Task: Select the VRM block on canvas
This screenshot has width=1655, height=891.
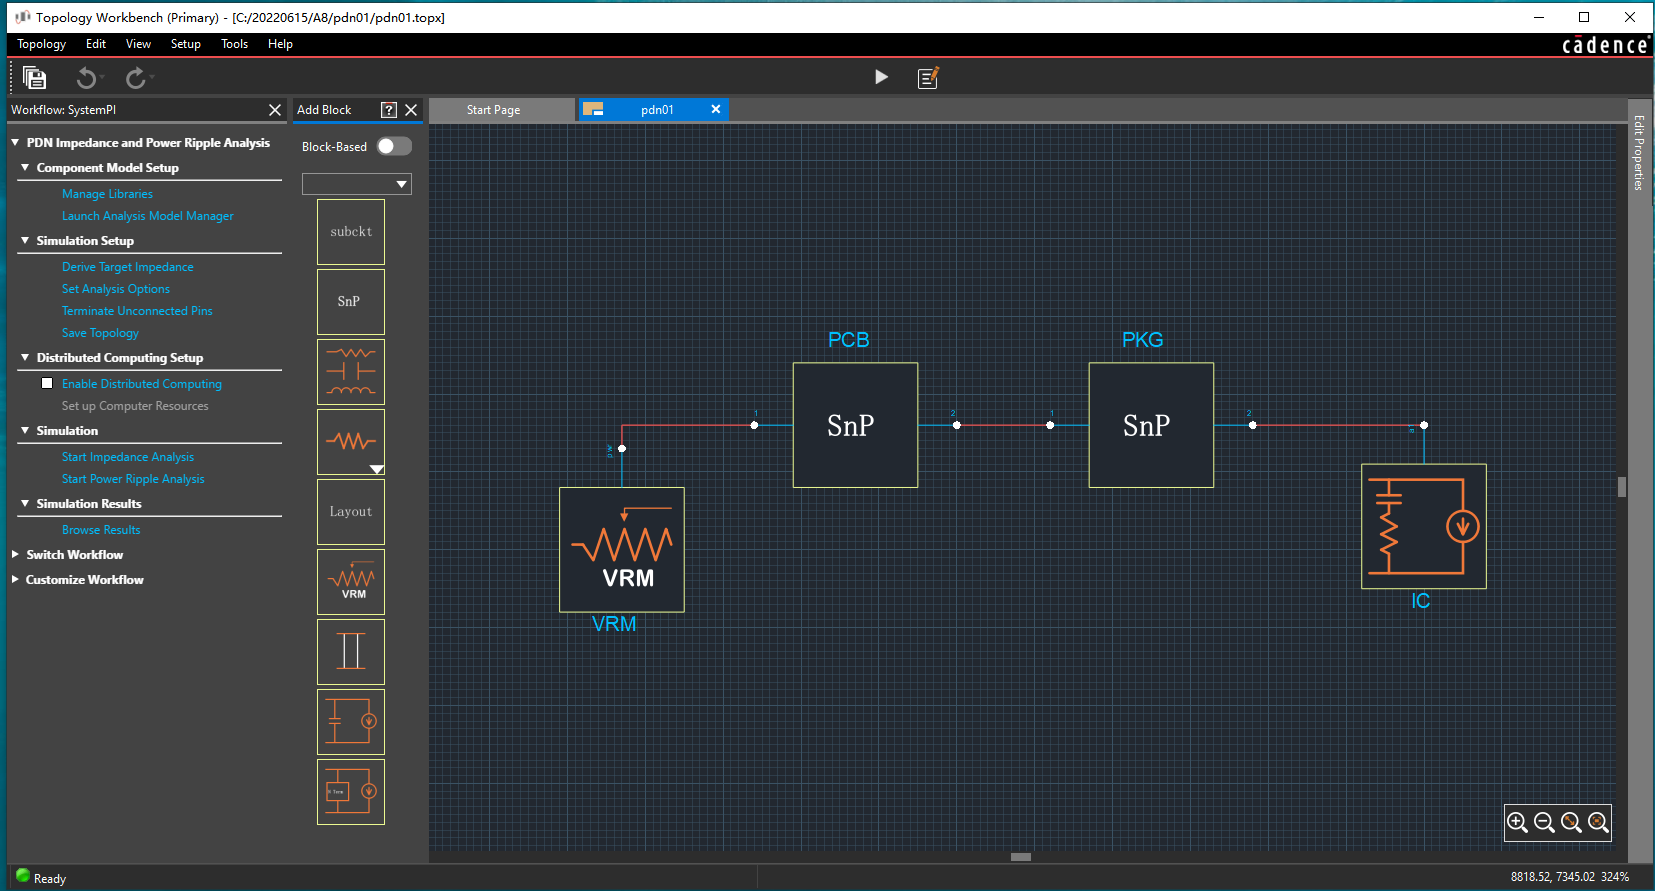Action: [x=622, y=550]
